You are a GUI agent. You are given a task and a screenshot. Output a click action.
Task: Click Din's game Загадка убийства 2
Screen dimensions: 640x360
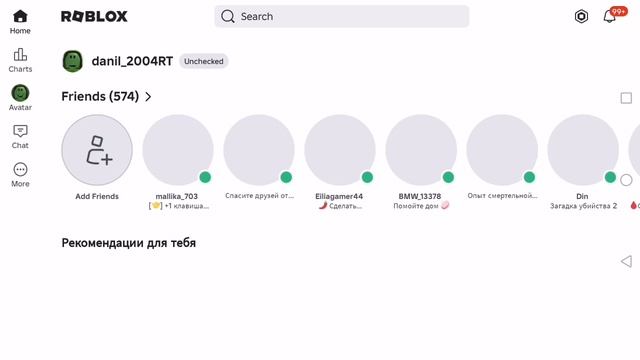583,206
